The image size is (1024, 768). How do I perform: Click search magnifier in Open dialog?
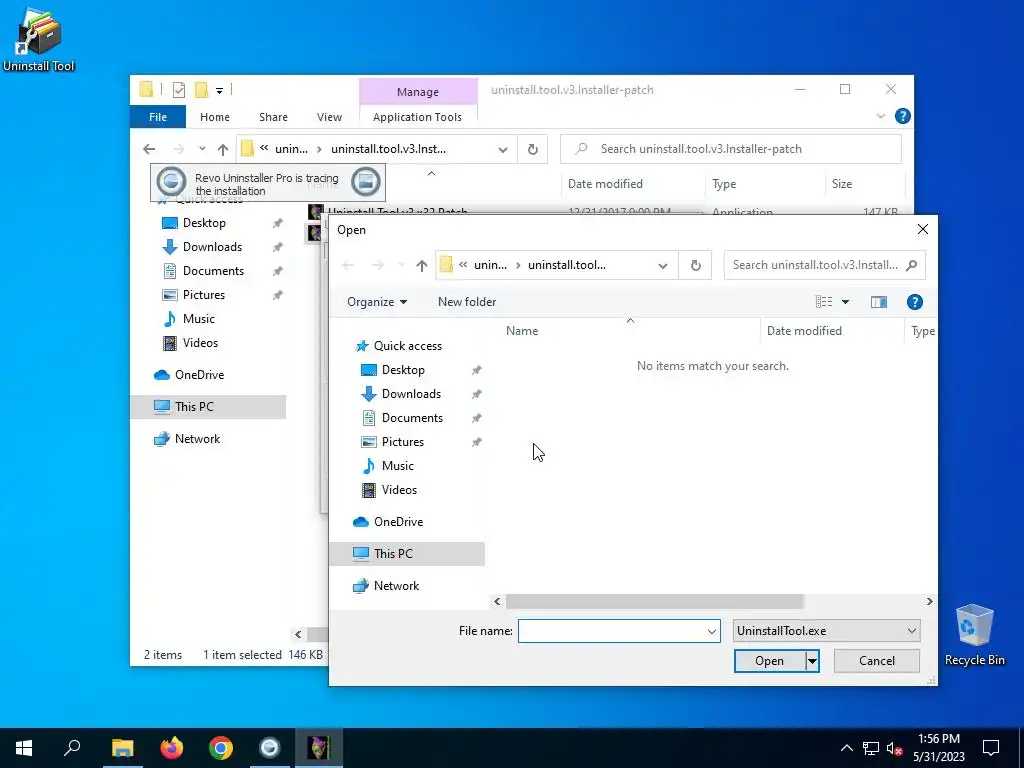pos(912,265)
